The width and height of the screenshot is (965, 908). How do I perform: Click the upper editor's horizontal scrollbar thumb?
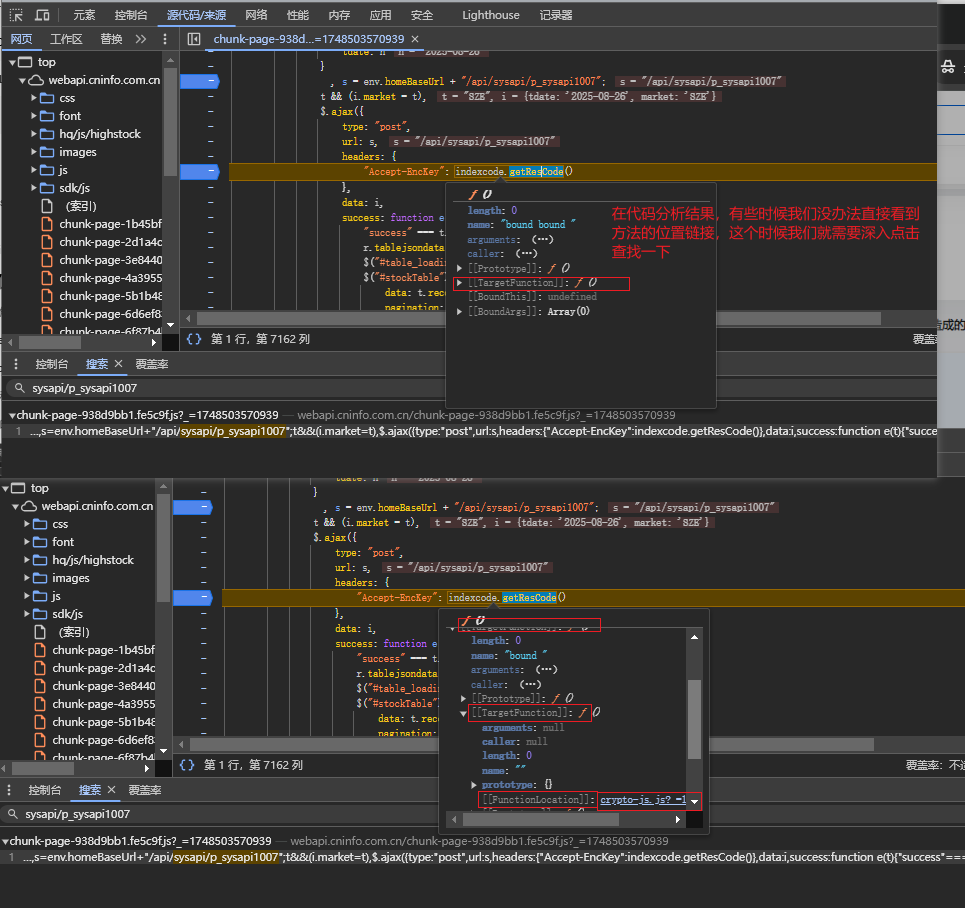tap(539, 318)
